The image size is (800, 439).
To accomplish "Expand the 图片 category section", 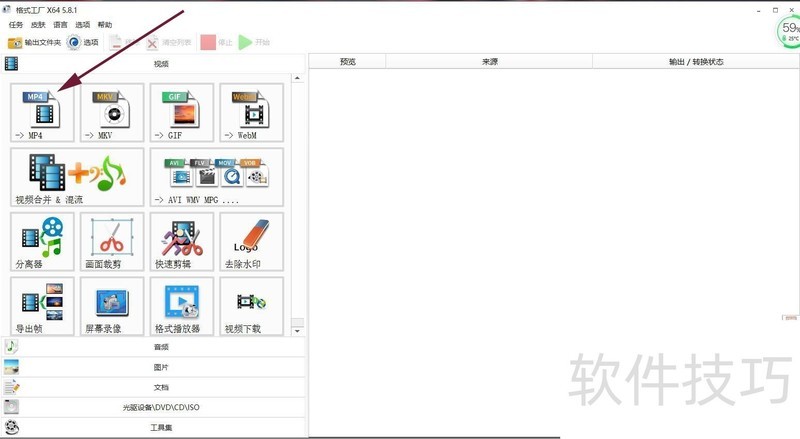I will [154, 367].
